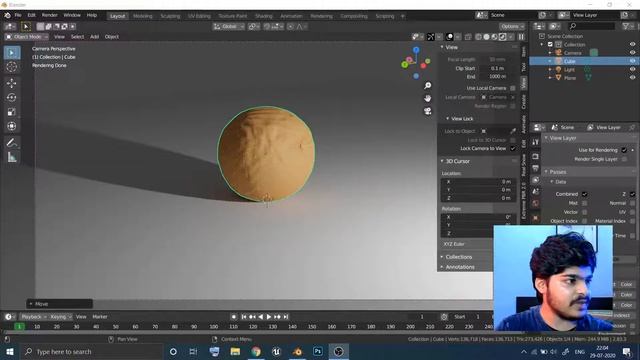This screenshot has width=640, height=360.
Task: Click the viewport pan hand icon
Action: pyautogui.click(x=427, y=98)
